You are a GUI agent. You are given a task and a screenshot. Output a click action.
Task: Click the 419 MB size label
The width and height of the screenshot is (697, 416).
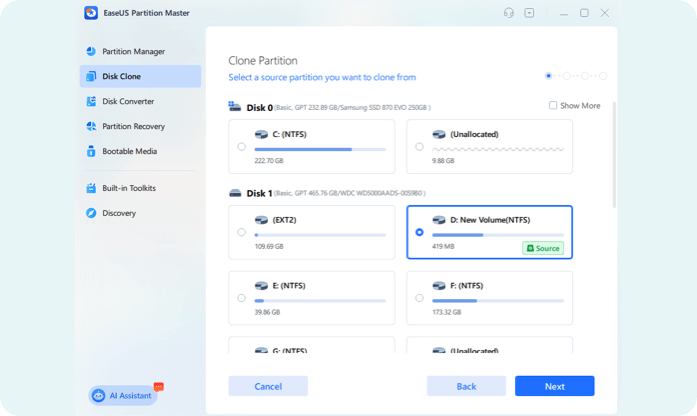point(443,247)
